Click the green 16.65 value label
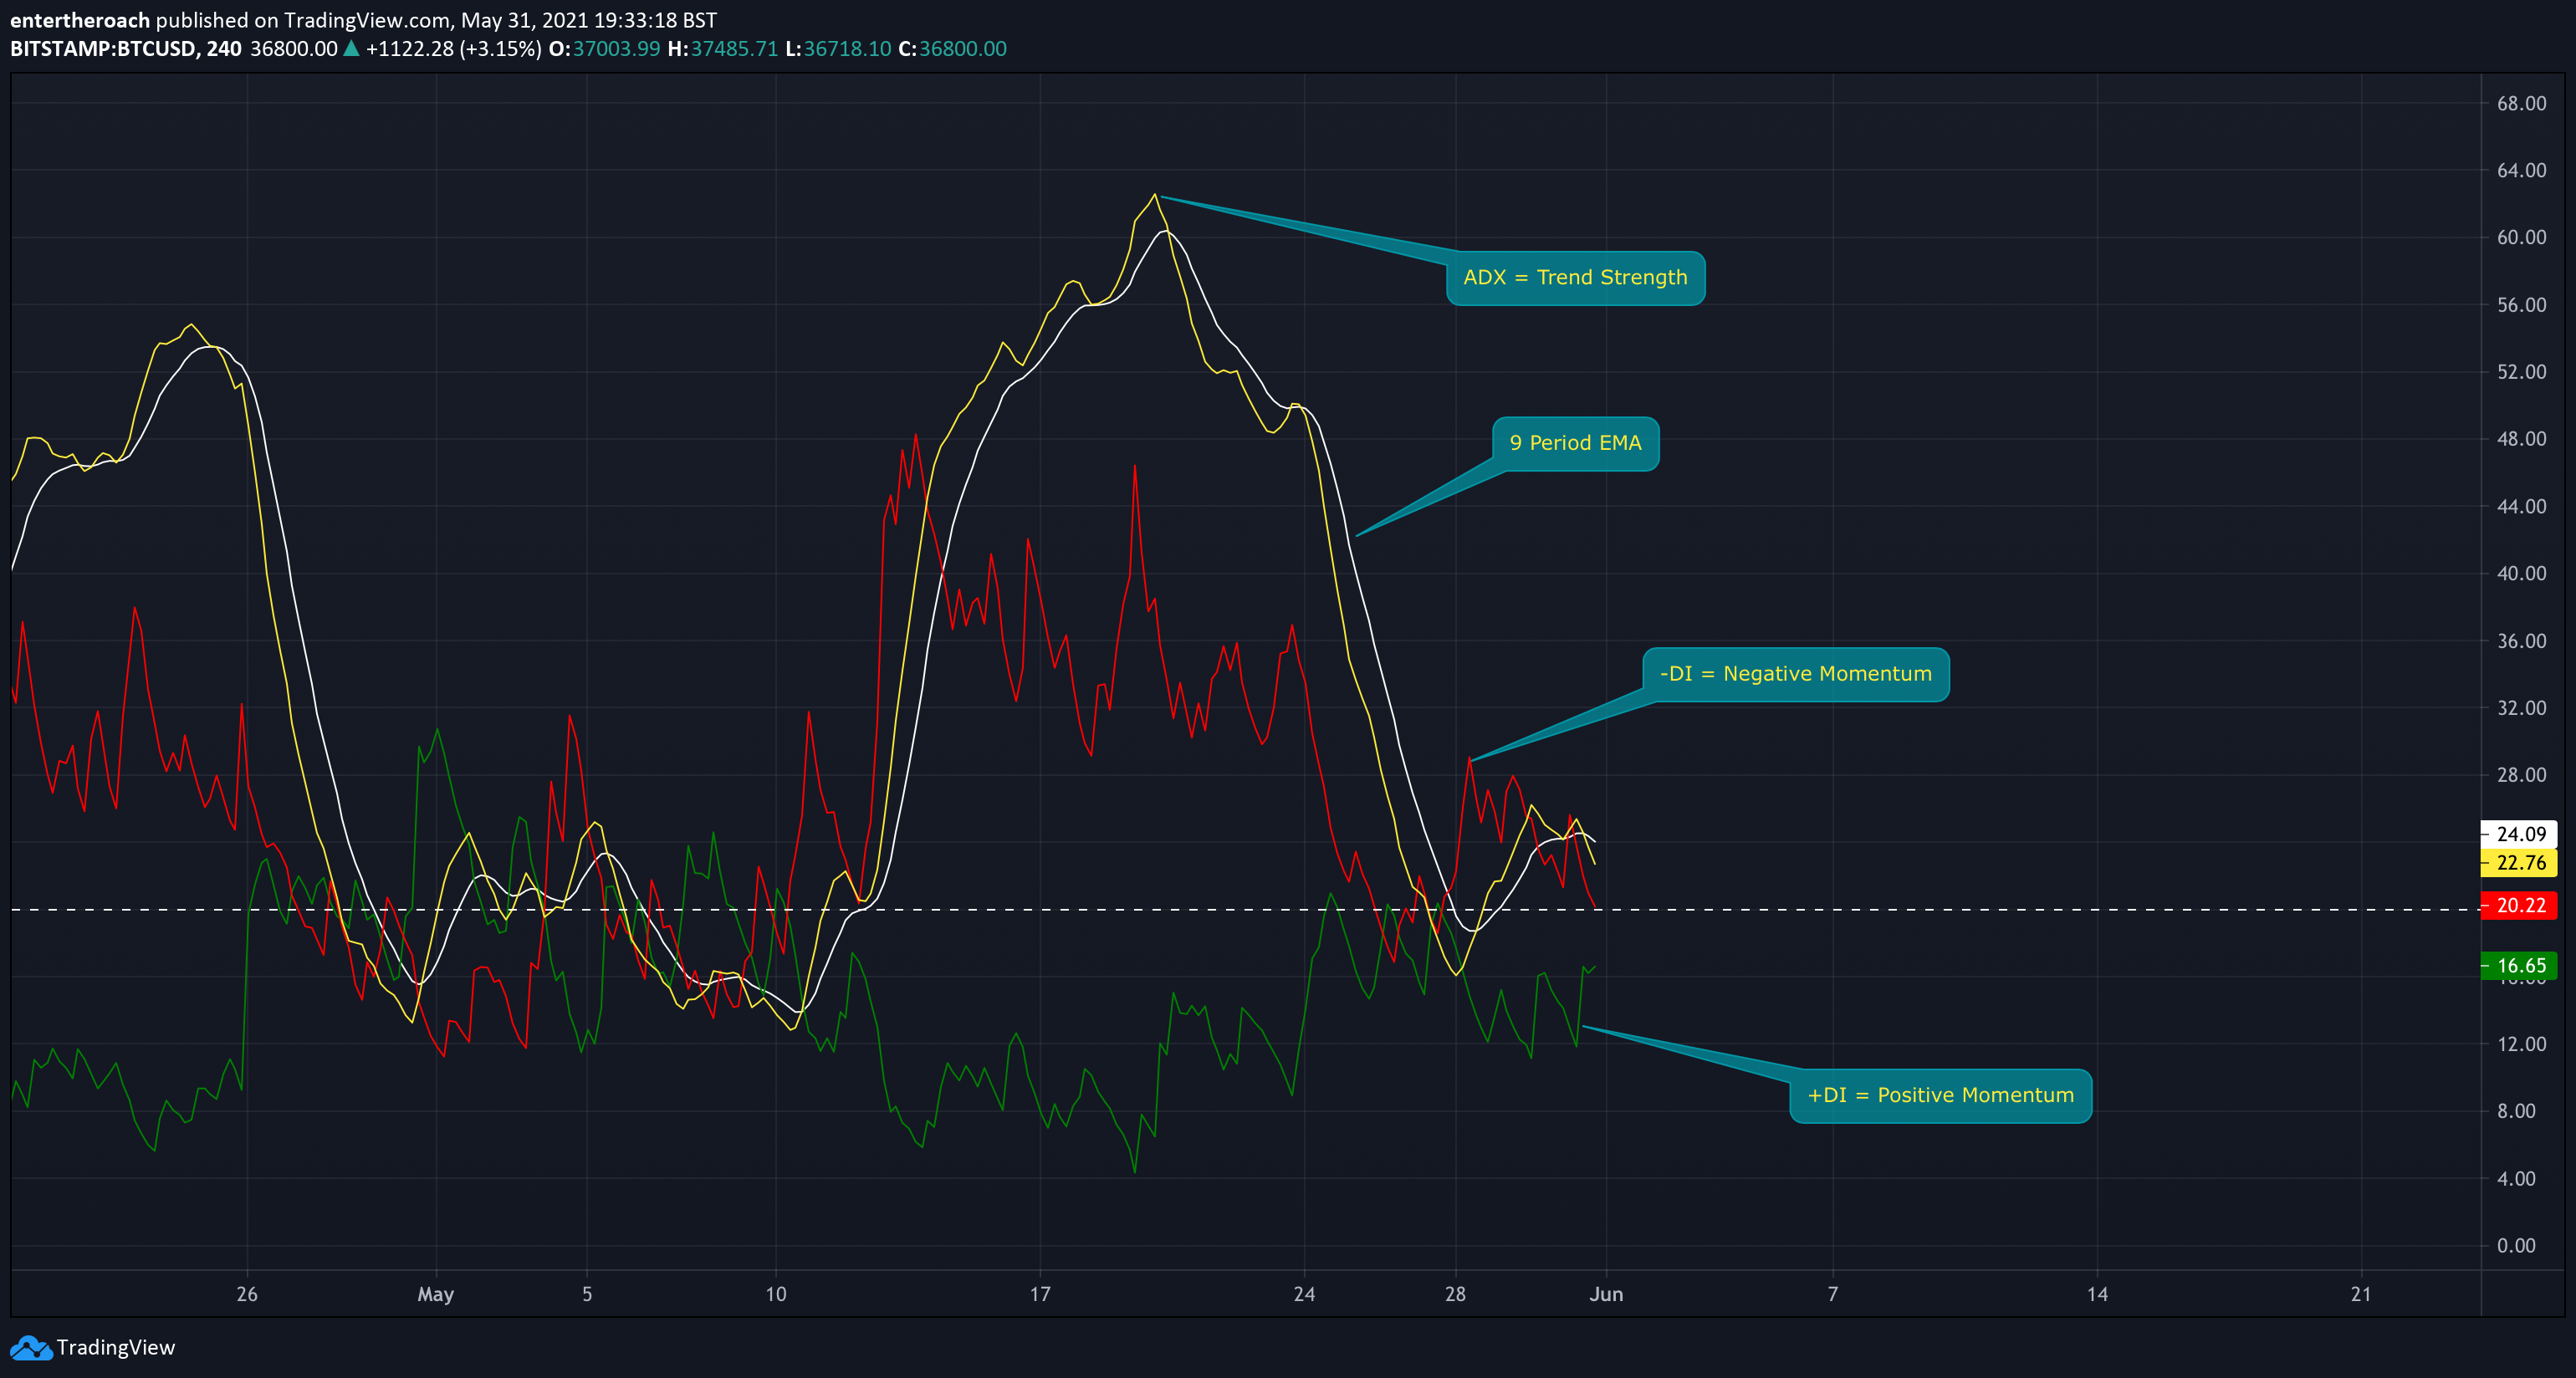 click(x=2519, y=966)
